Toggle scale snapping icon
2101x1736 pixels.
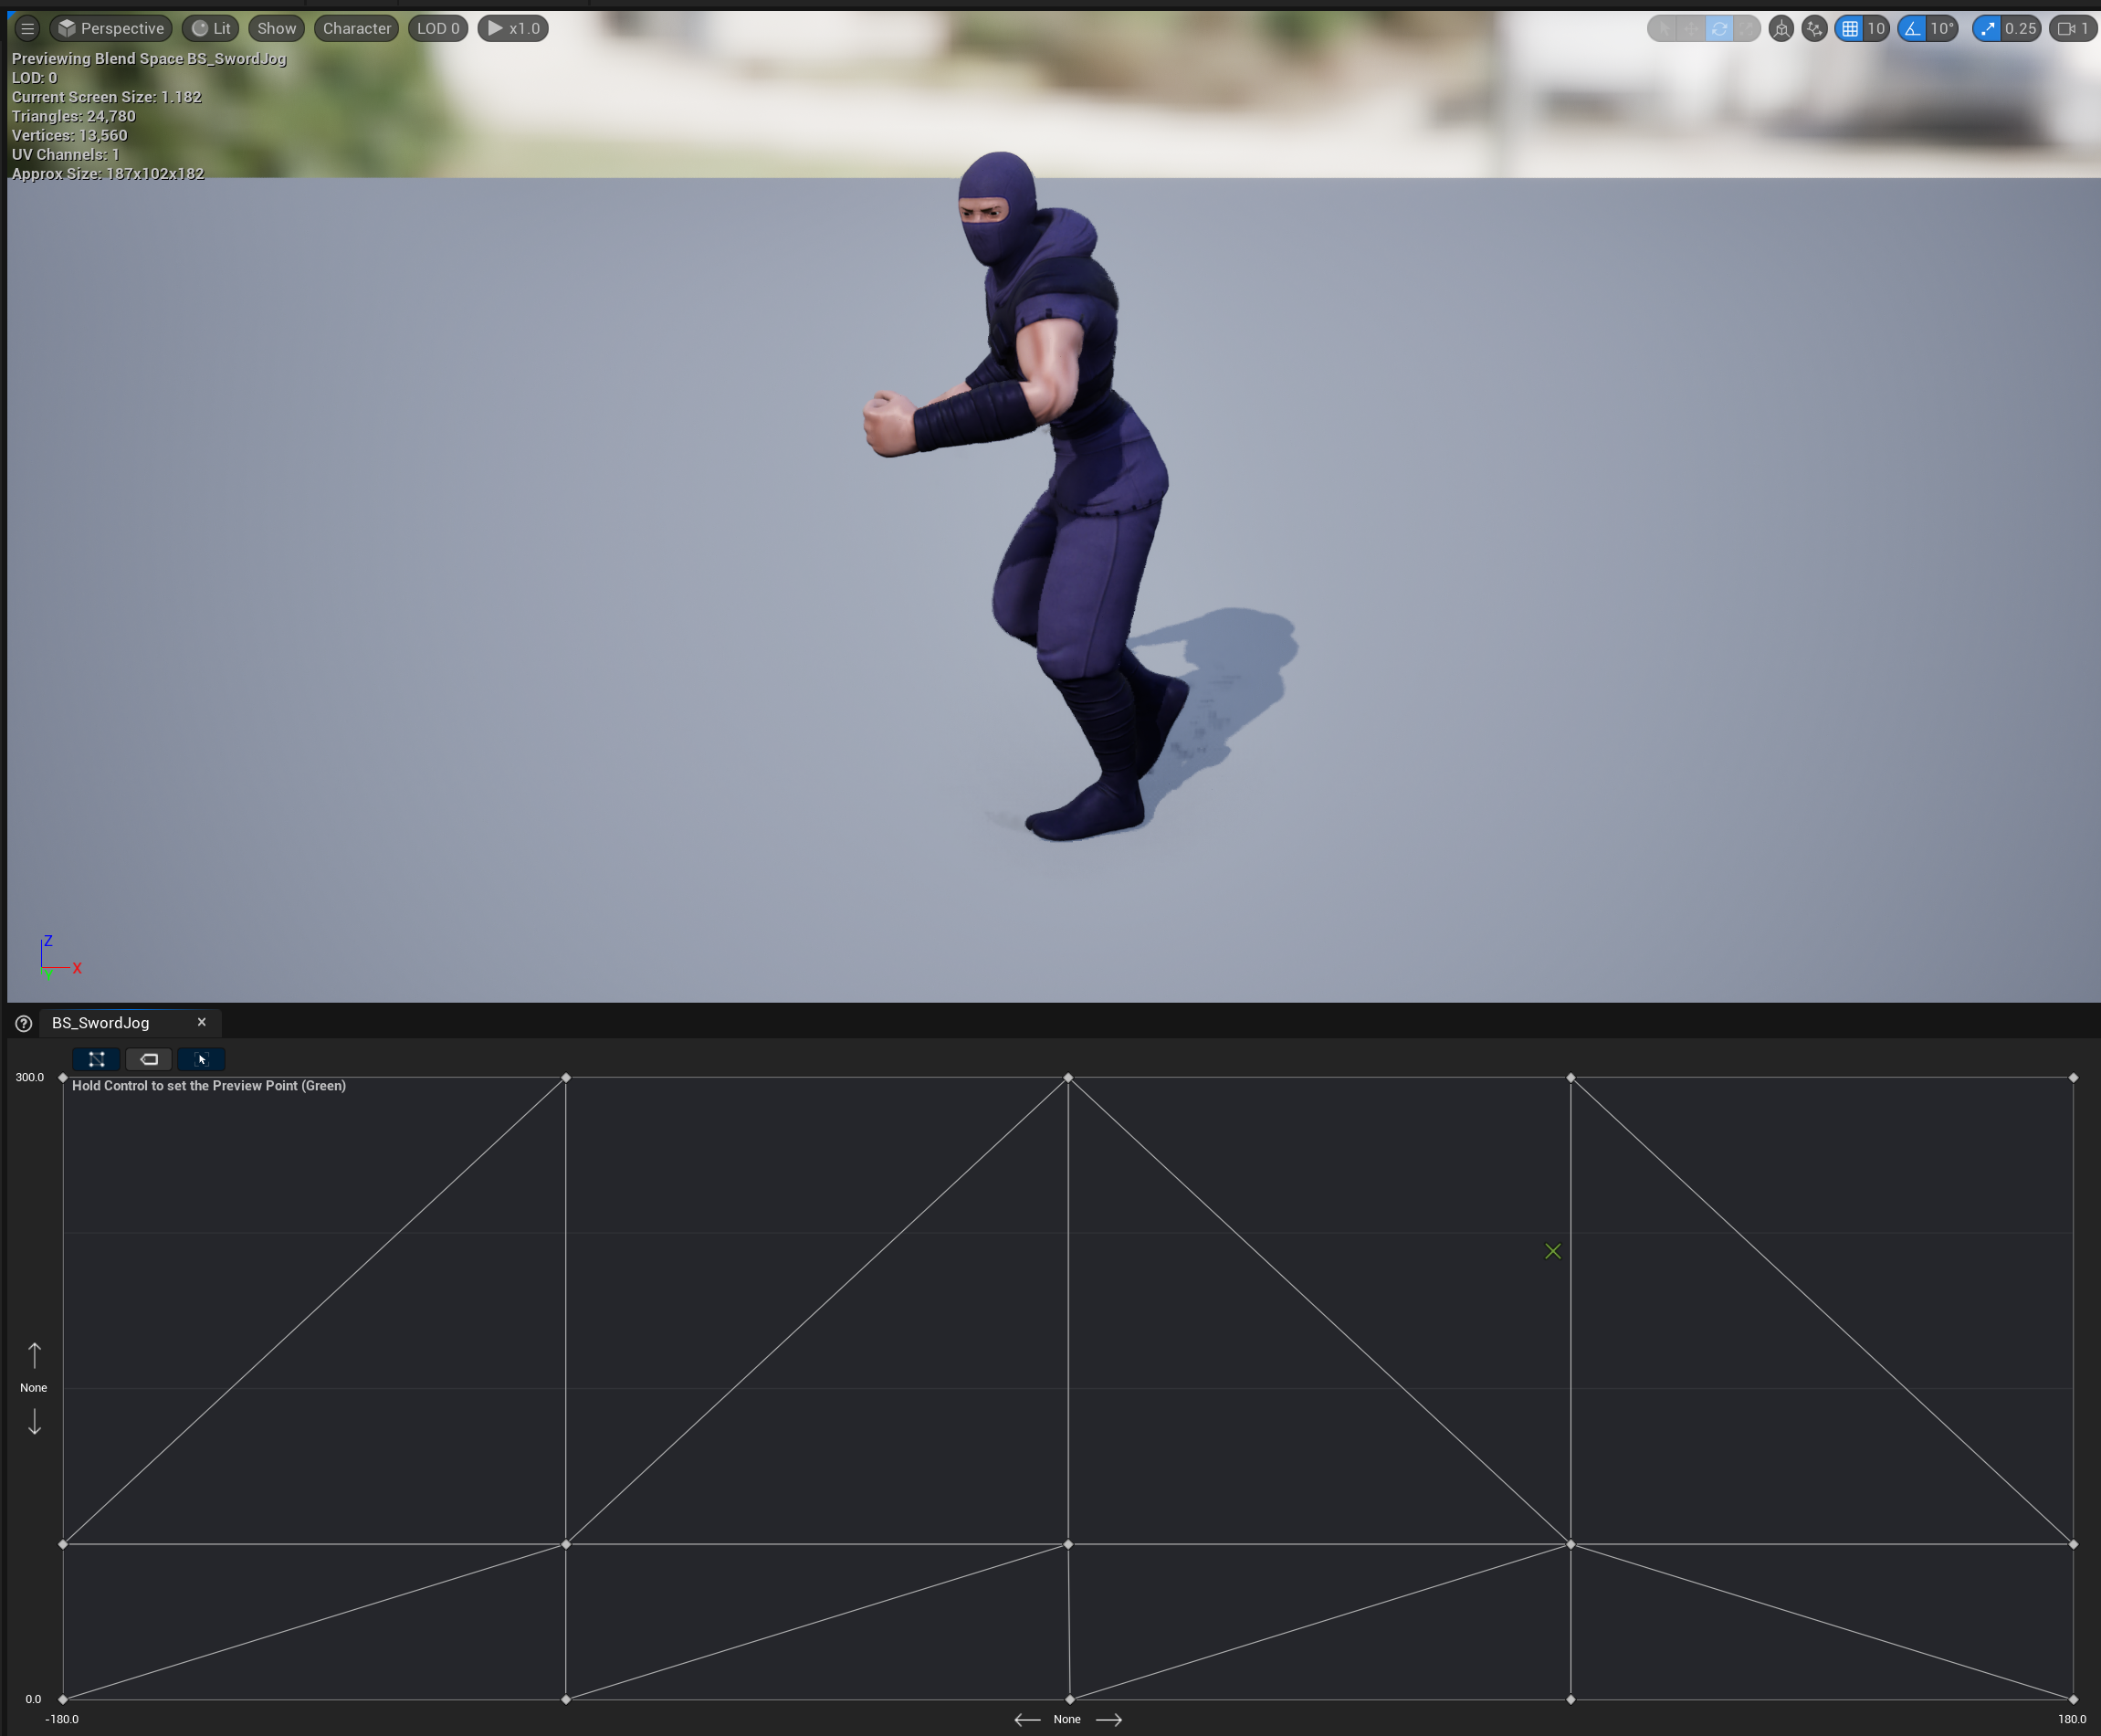tap(1988, 28)
